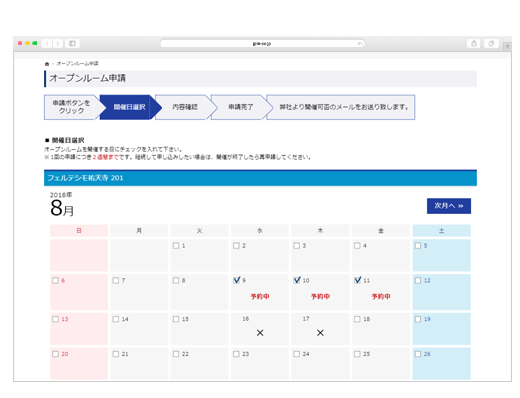The height and width of the screenshot is (398, 520).
Task: Open the share icon in browser toolbar
Action: coord(474,43)
